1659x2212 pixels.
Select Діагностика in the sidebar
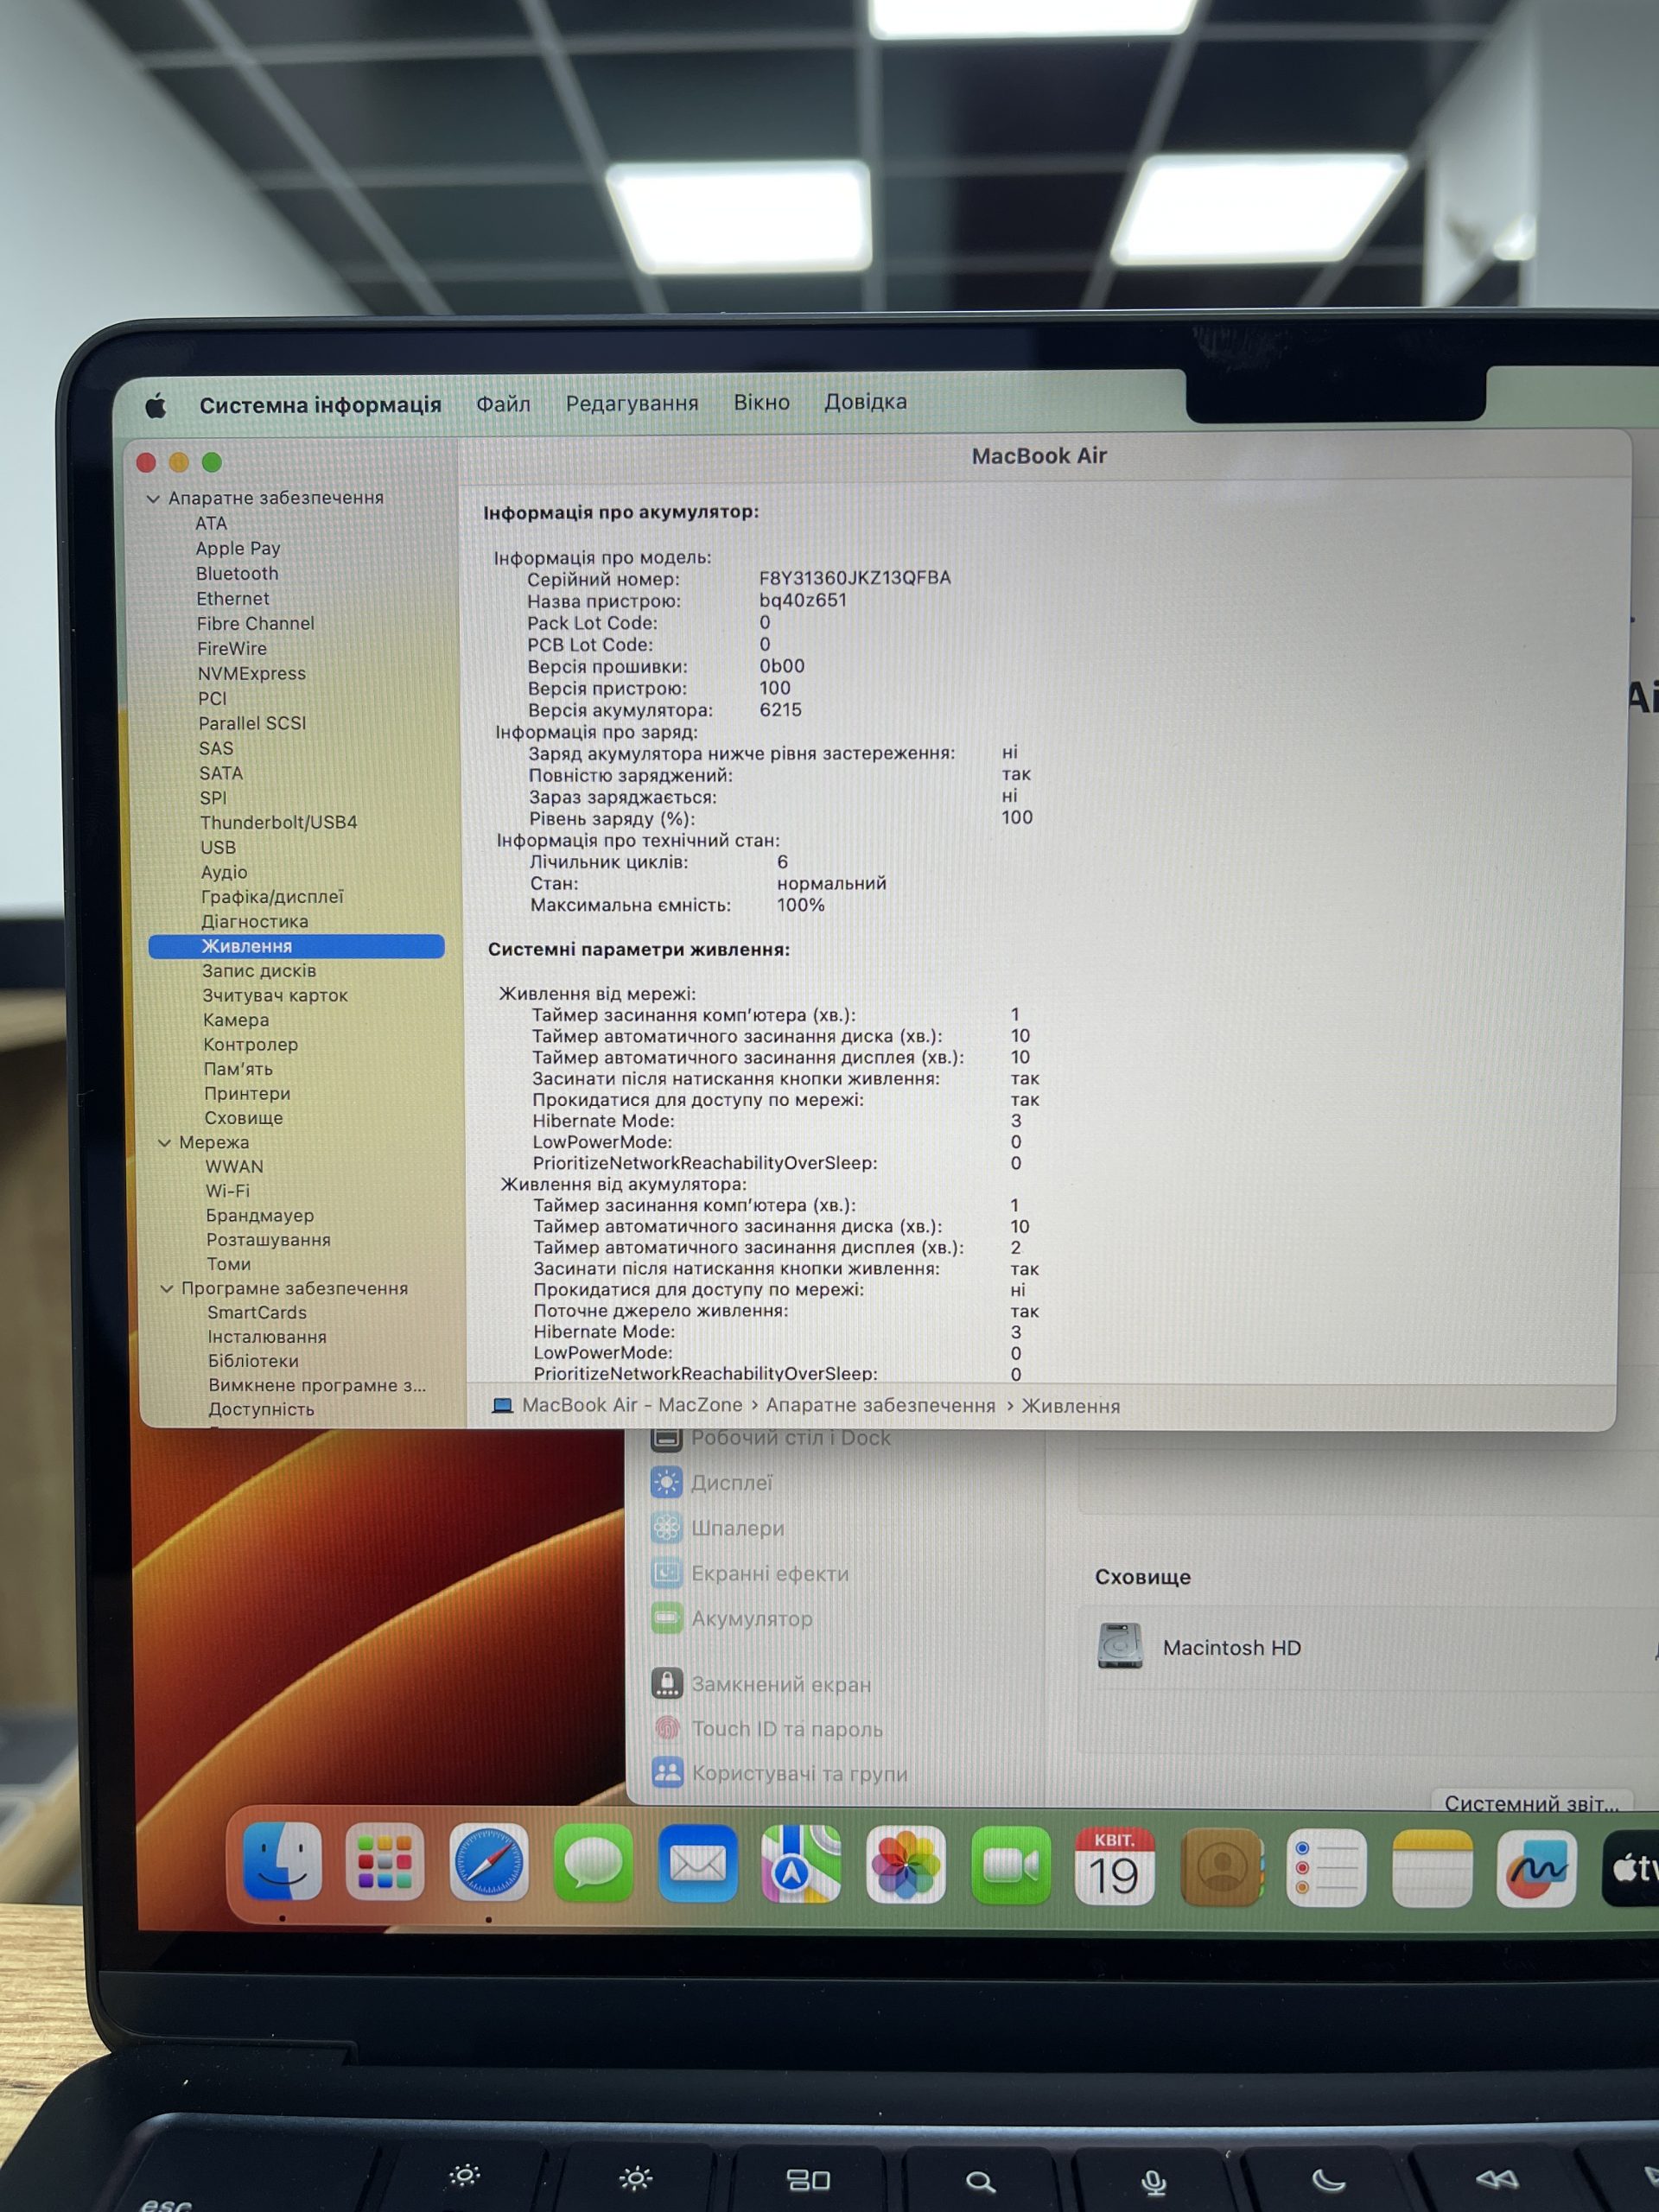(x=255, y=921)
